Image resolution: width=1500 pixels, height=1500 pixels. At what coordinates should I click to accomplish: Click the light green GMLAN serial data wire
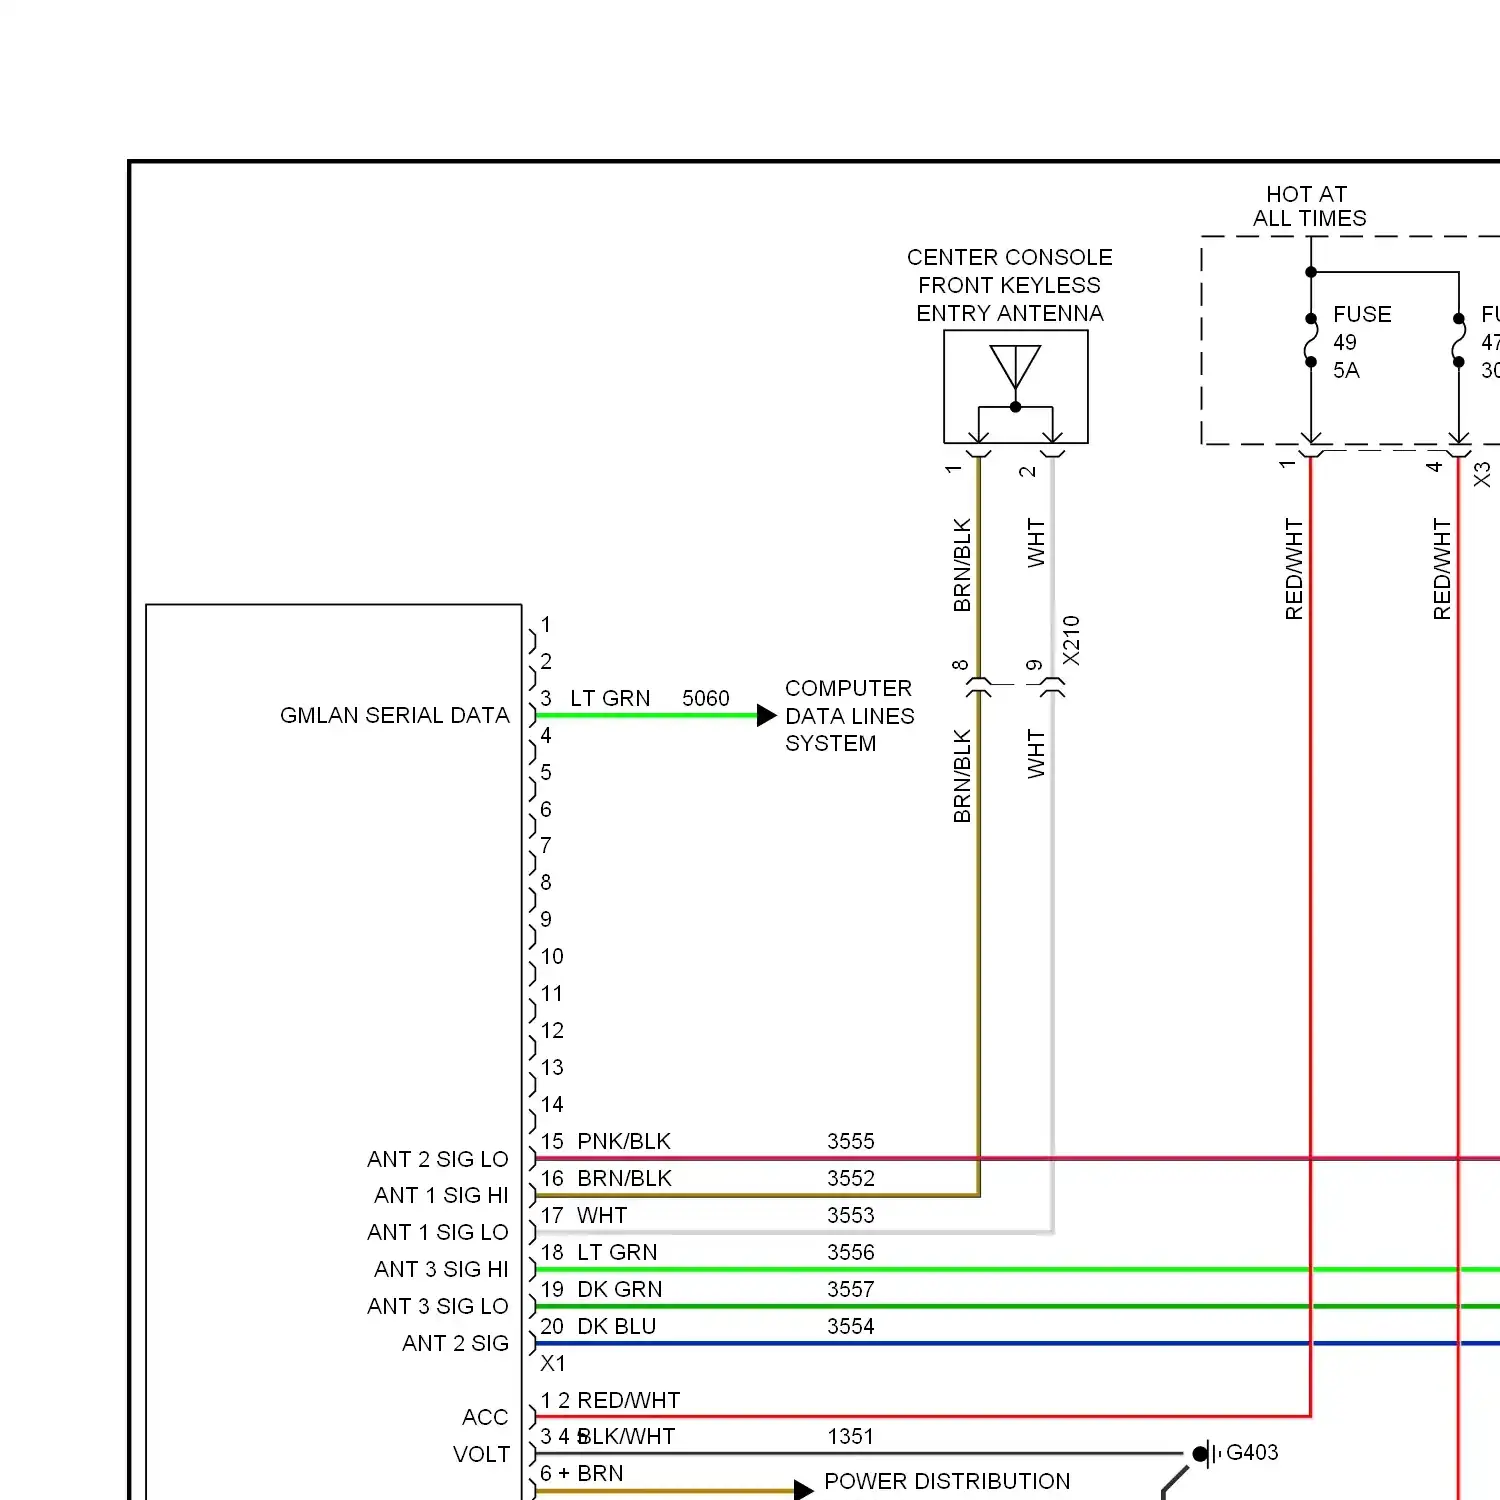point(646,715)
